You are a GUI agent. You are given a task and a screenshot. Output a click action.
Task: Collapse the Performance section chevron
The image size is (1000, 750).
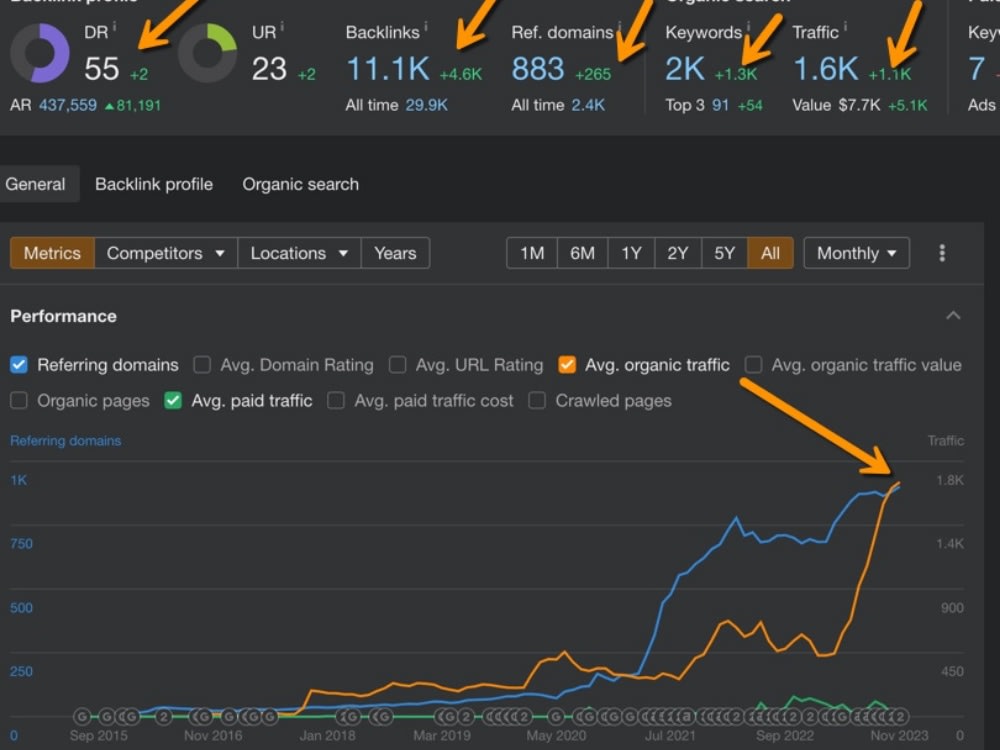coord(953,316)
